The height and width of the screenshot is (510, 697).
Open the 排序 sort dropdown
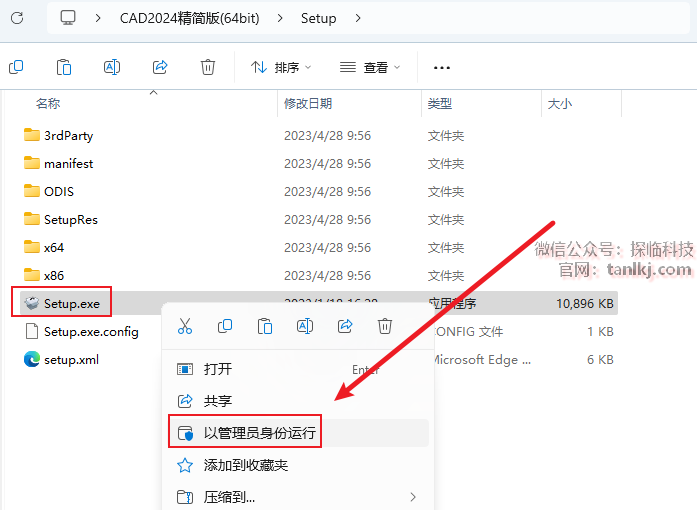pyautogui.click(x=281, y=68)
